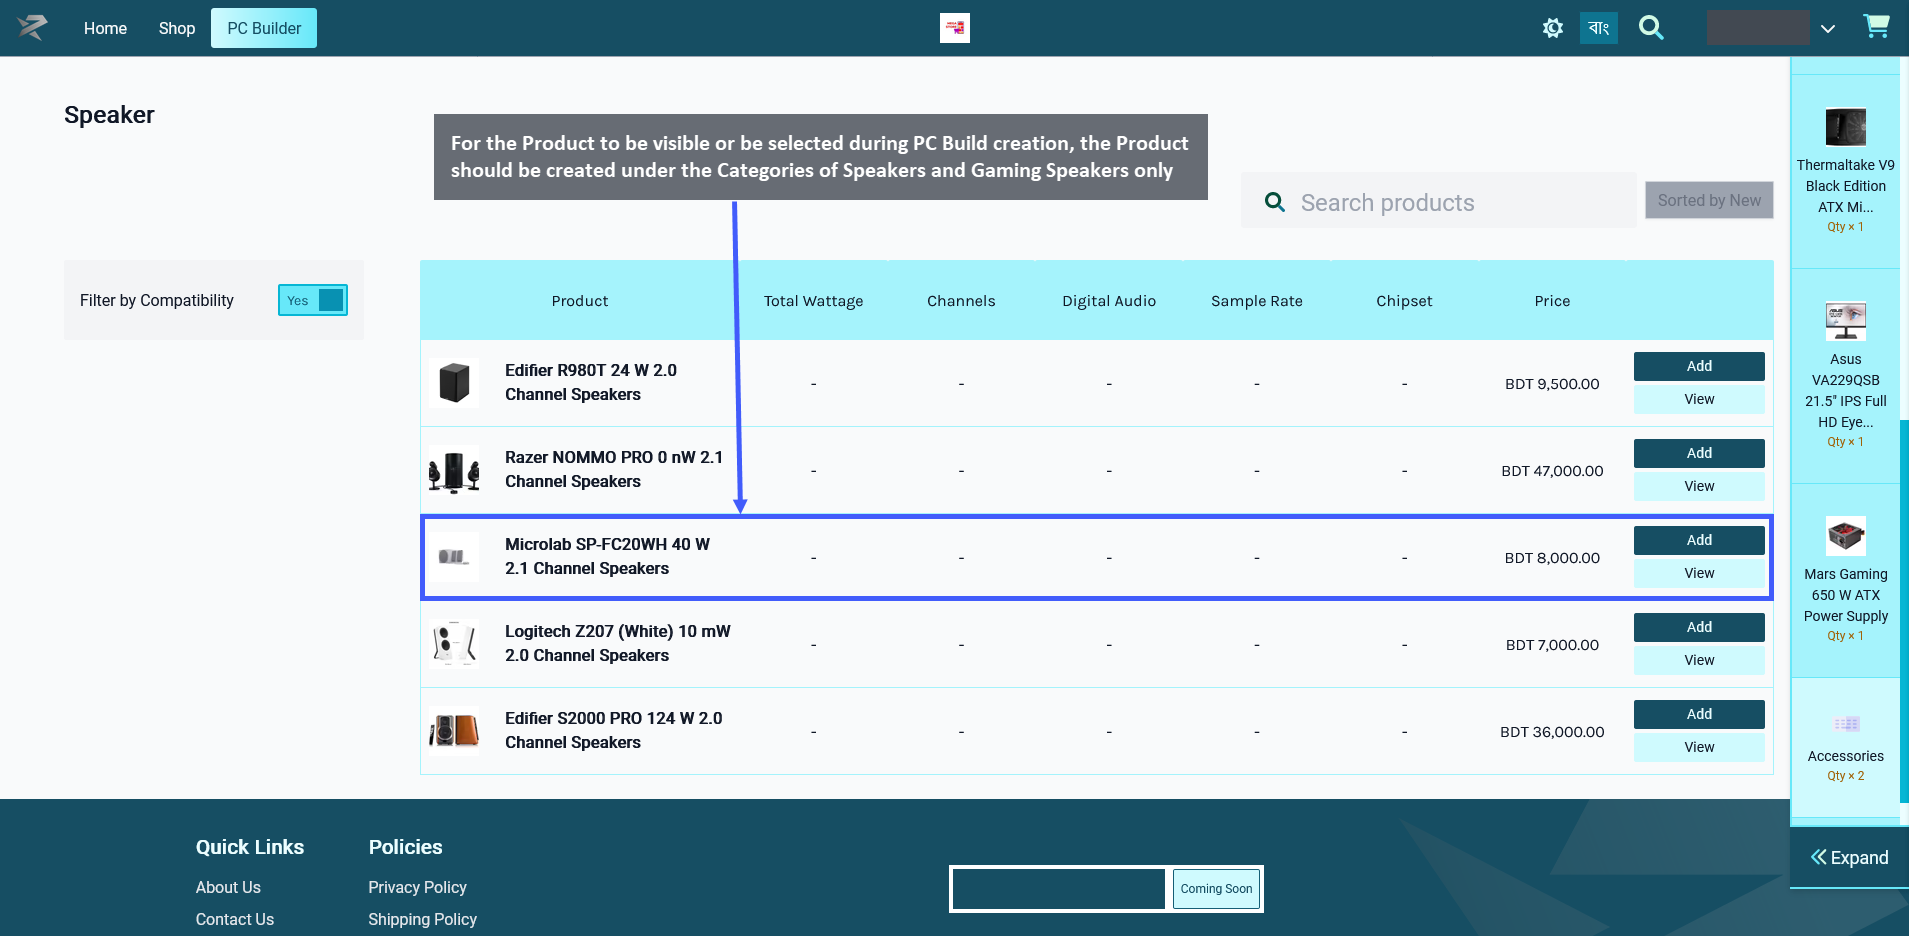Click the Total Wattage column header
Image resolution: width=1909 pixels, height=936 pixels.
tap(813, 301)
